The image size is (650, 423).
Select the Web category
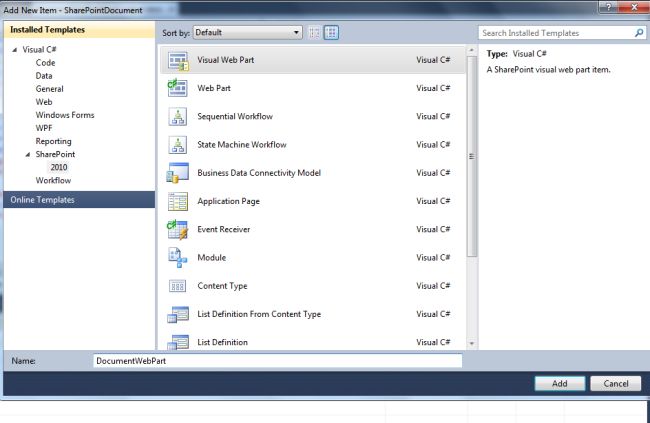tap(44, 102)
